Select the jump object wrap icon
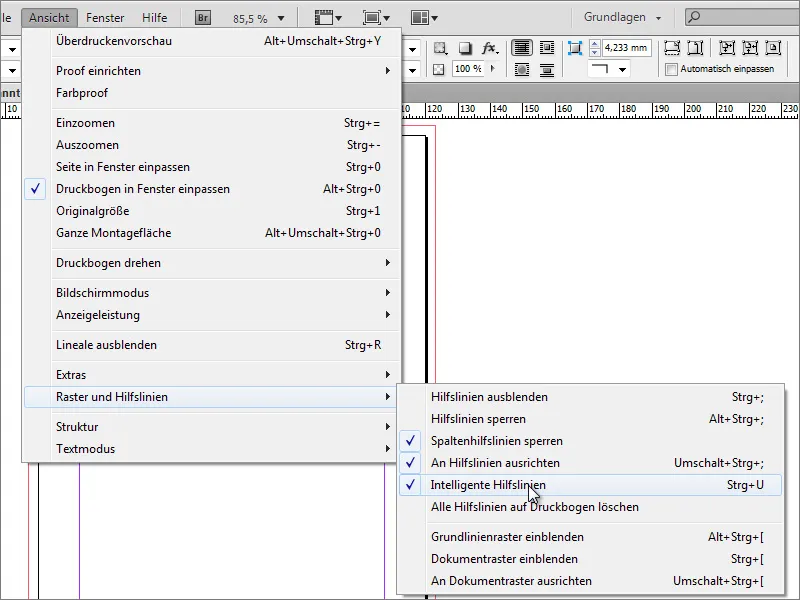Viewport: 800px width, 600px height. 547,69
